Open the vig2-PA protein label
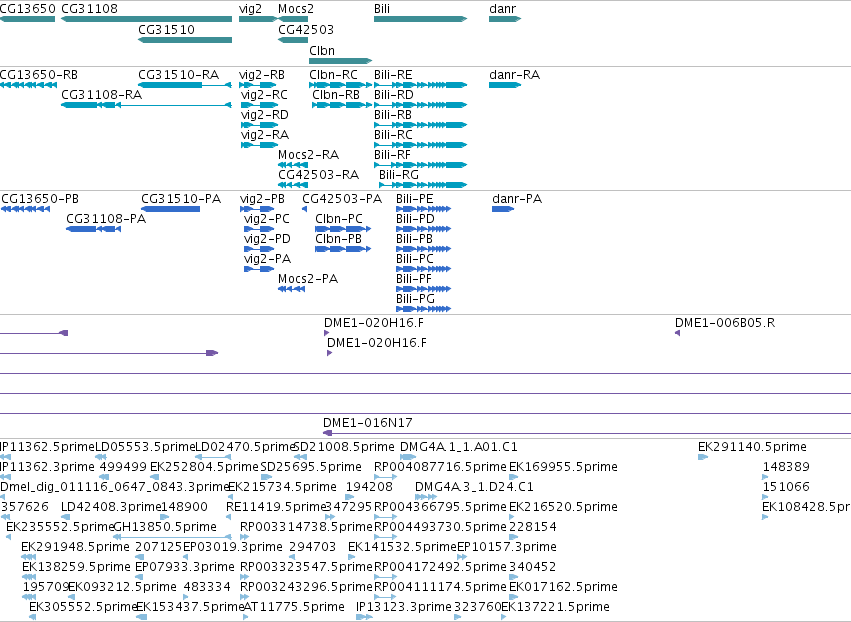851x622 pixels. pyautogui.click(x=267, y=259)
